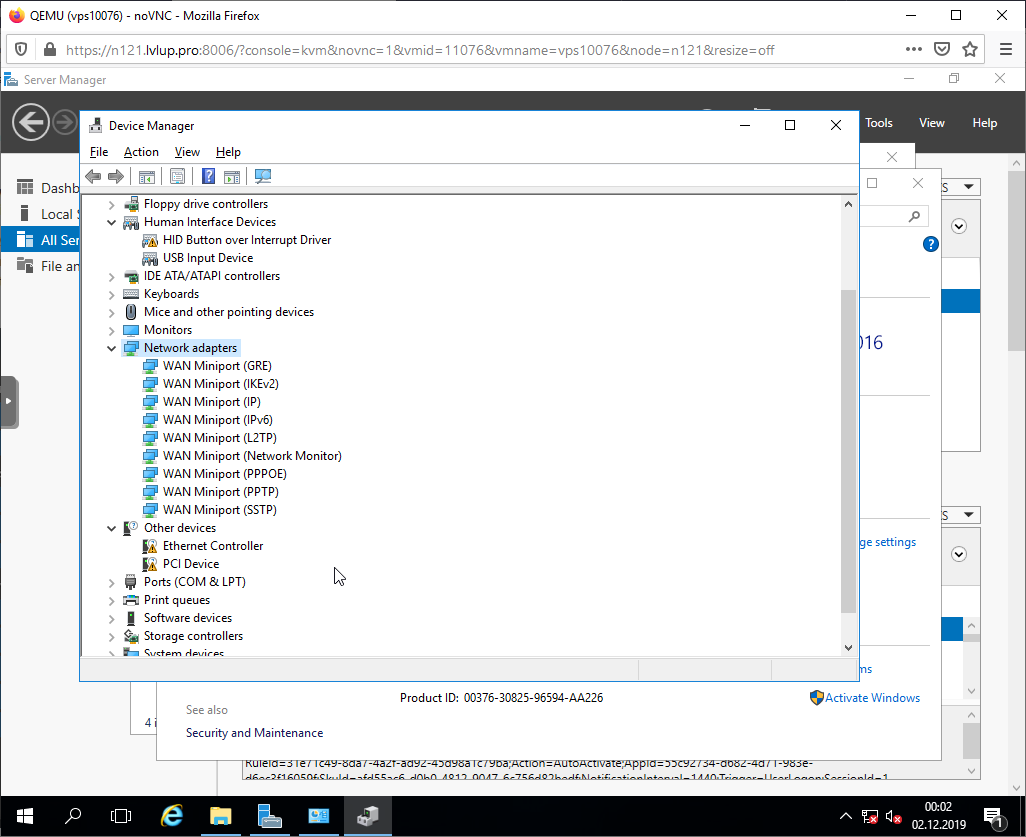Click Show/Hide Console Tree toolbar icon
Screen dimensions: 1026x837
(146, 177)
